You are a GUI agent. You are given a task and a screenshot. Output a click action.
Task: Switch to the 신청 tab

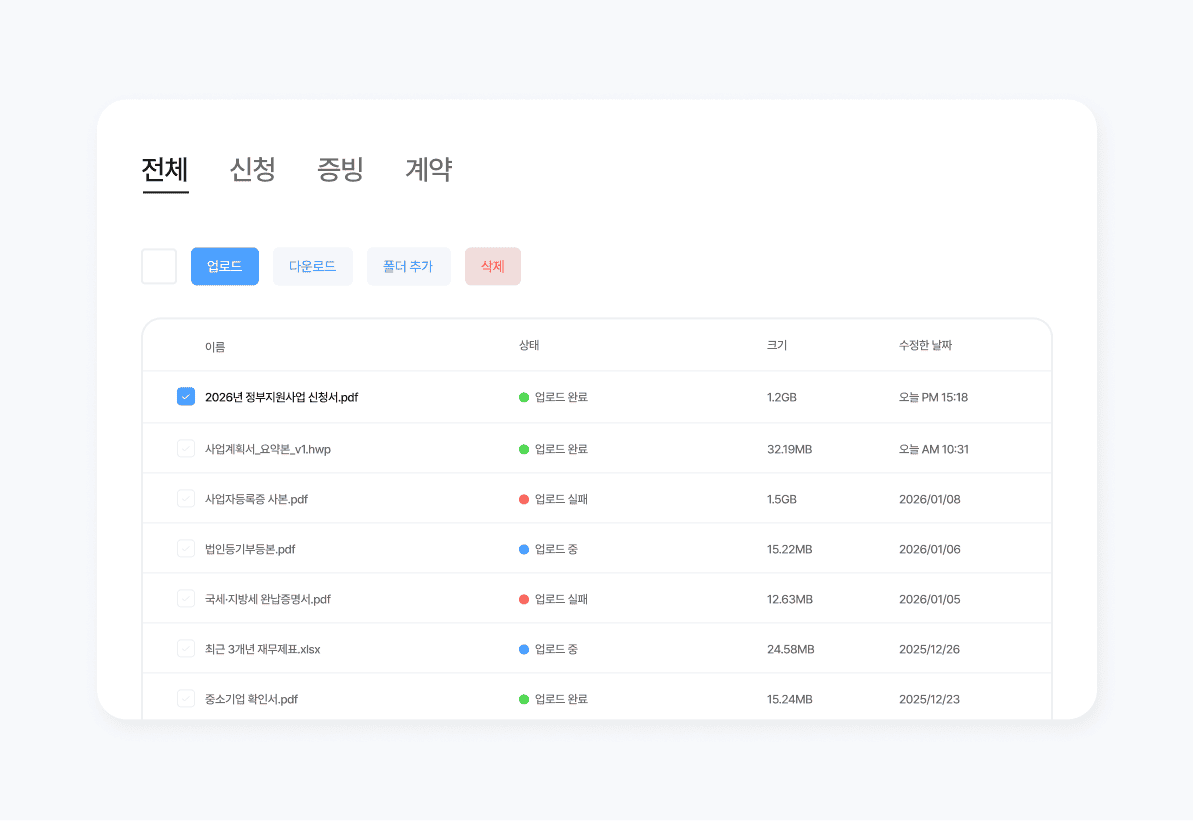252,169
